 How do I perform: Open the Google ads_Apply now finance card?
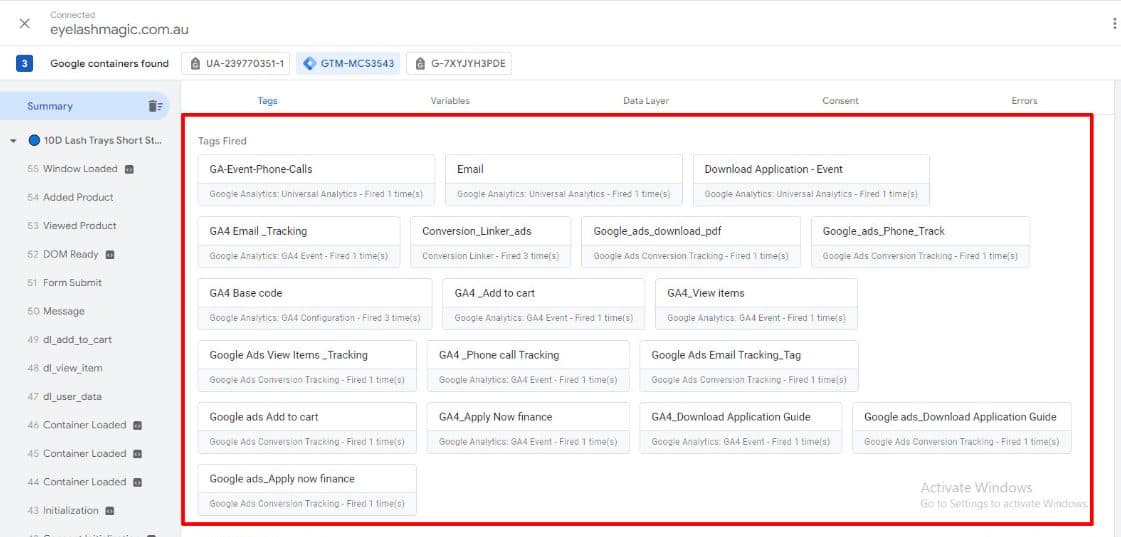[307, 490]
